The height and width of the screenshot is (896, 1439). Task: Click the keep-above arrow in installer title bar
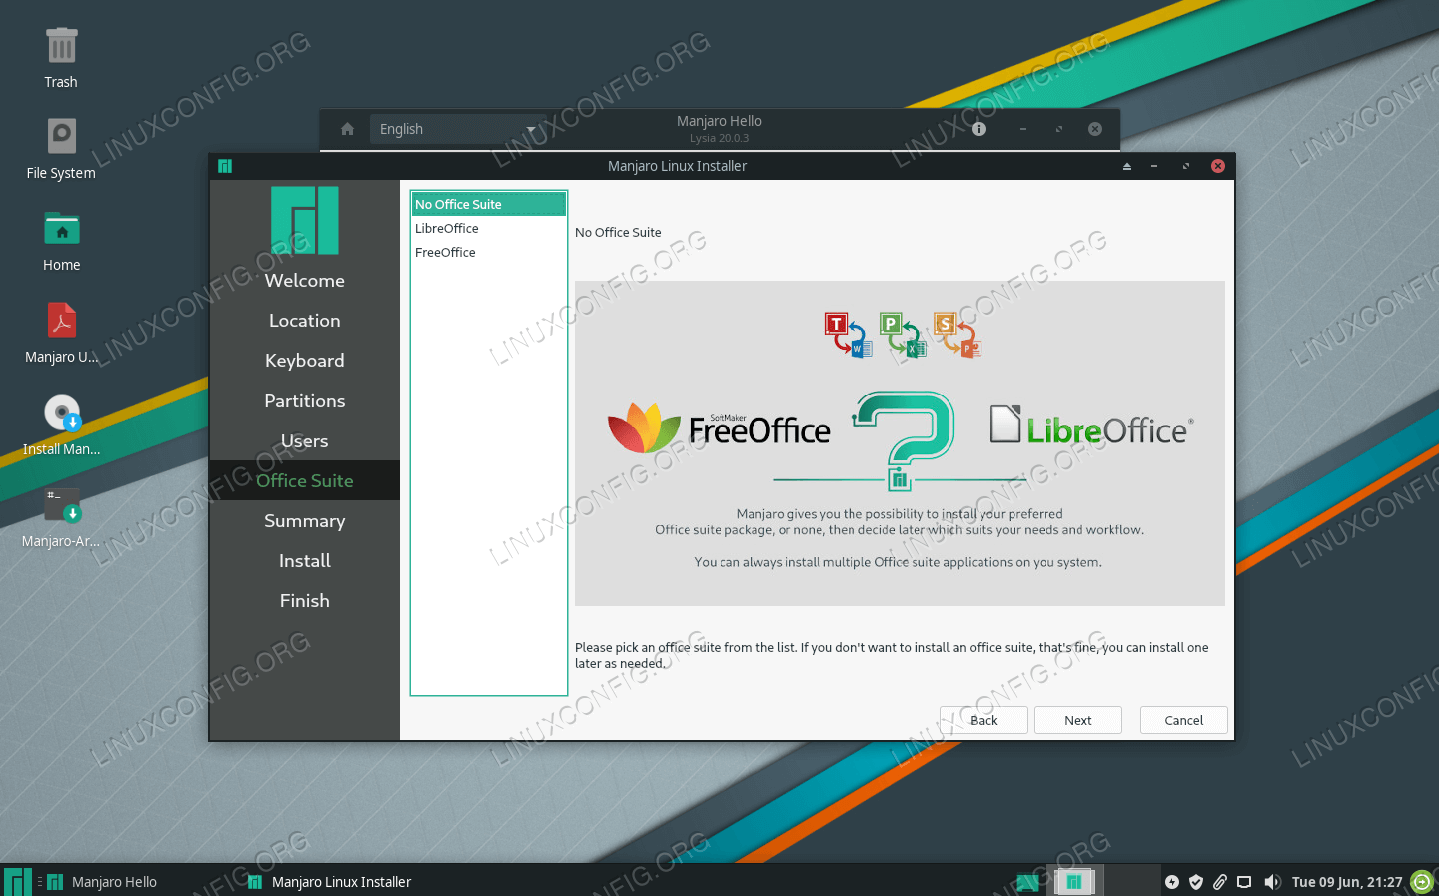[x=1127, y=166]
